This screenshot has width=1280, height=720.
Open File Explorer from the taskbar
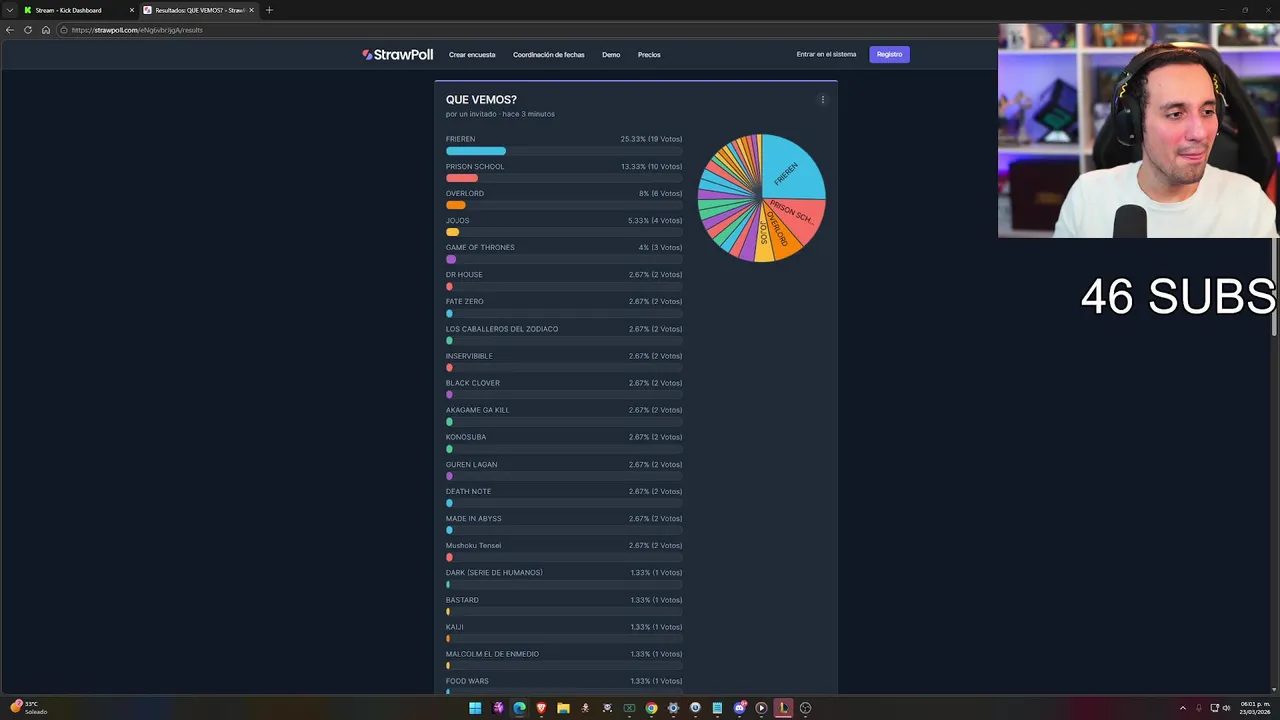(563, 708)
